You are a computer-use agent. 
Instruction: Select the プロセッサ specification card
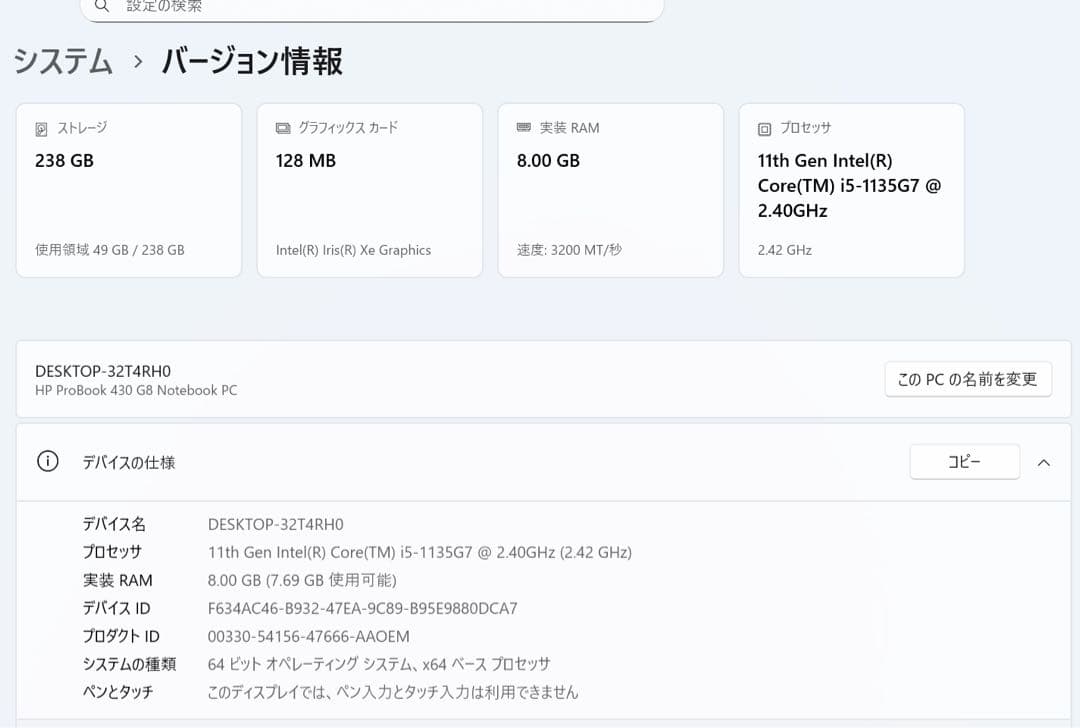851,189
